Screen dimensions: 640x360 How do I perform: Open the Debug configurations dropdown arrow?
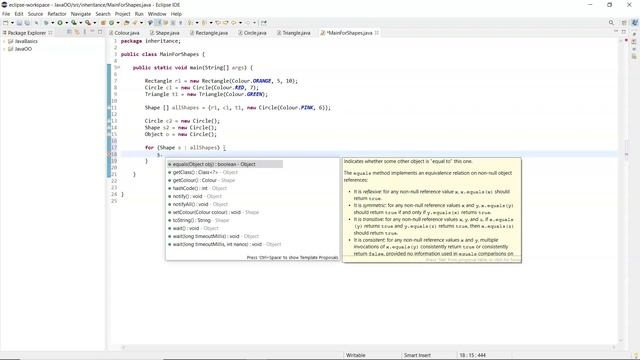tap(53, 23)
